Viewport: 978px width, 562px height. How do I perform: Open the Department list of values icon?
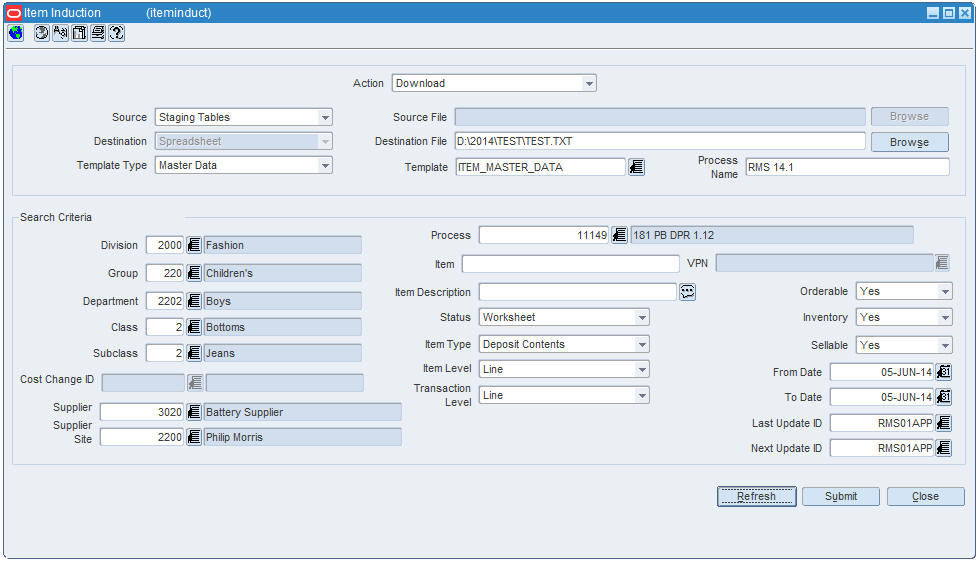(x=194, y=301)
